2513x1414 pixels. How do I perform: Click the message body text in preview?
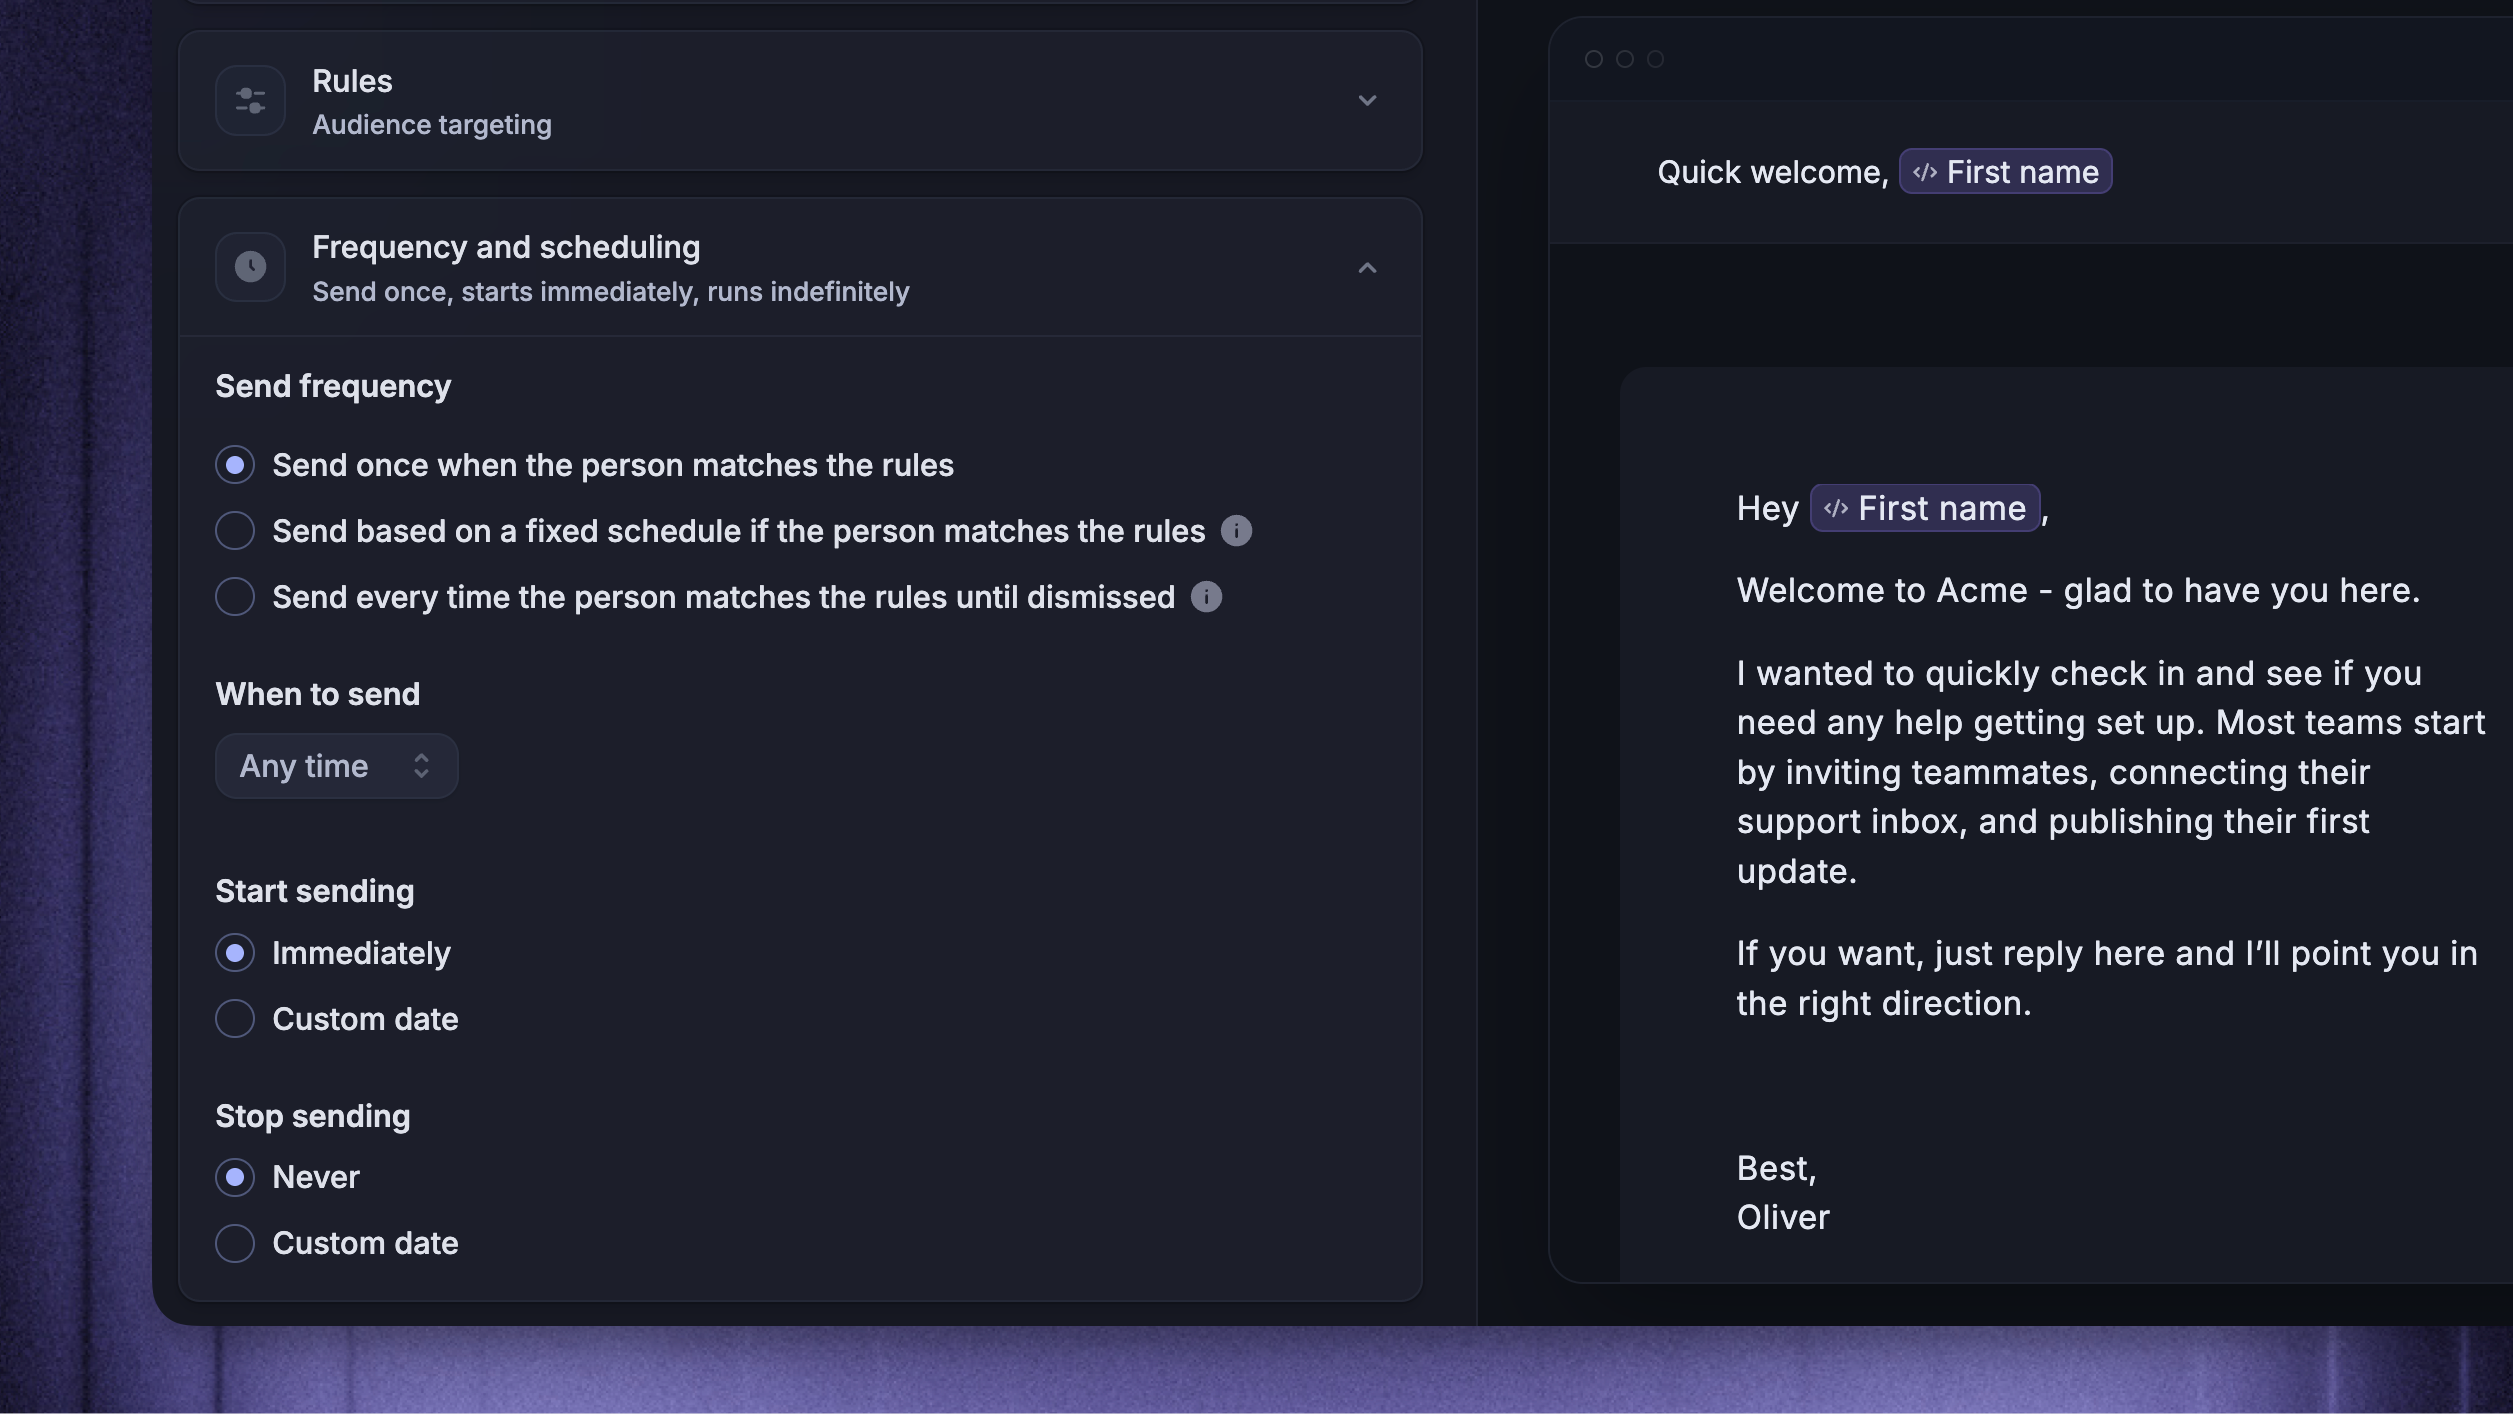click(2110, 772)
